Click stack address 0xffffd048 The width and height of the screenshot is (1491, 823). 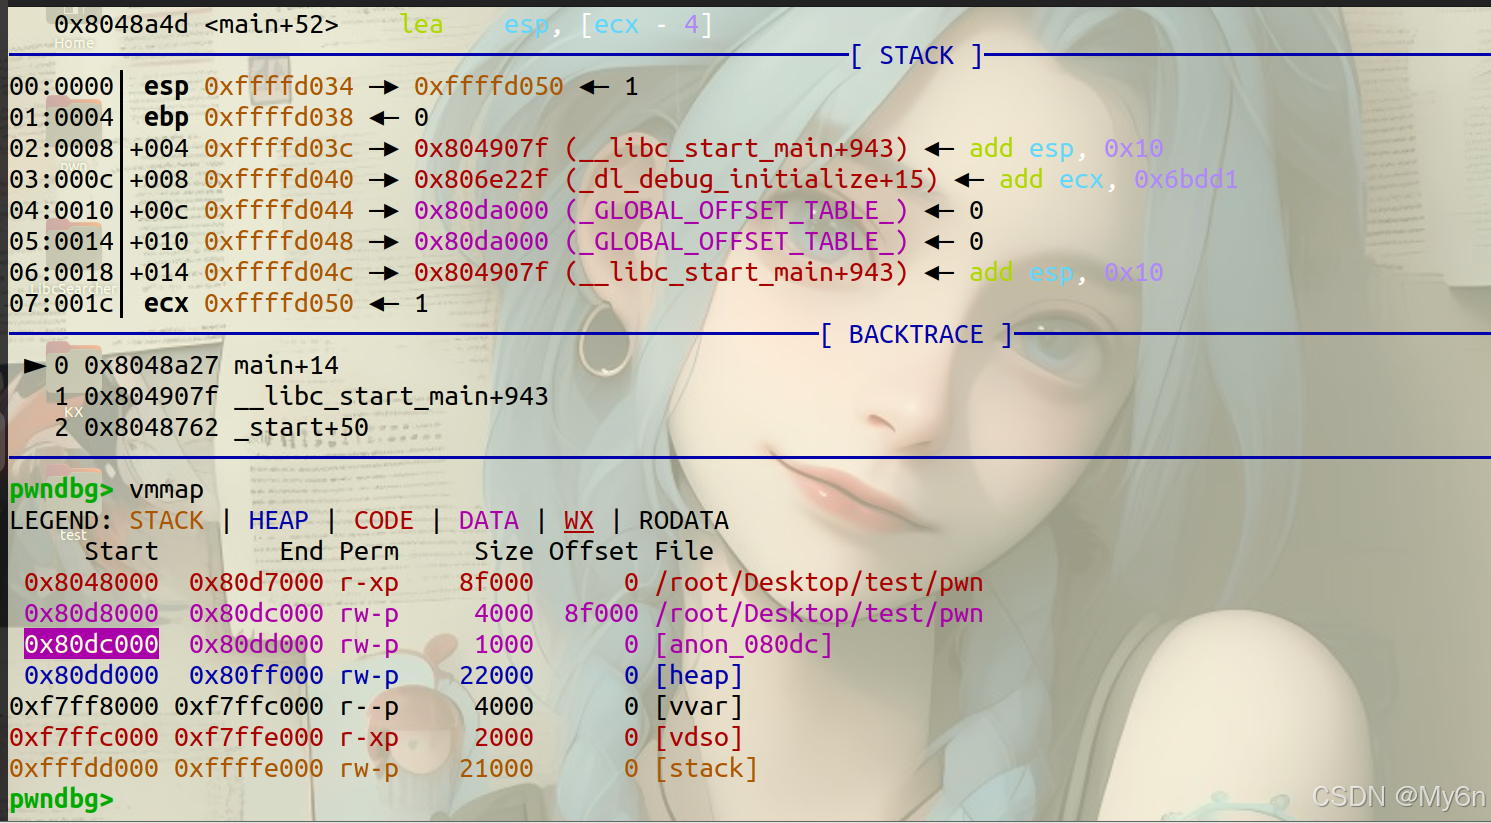coord(279,242)
